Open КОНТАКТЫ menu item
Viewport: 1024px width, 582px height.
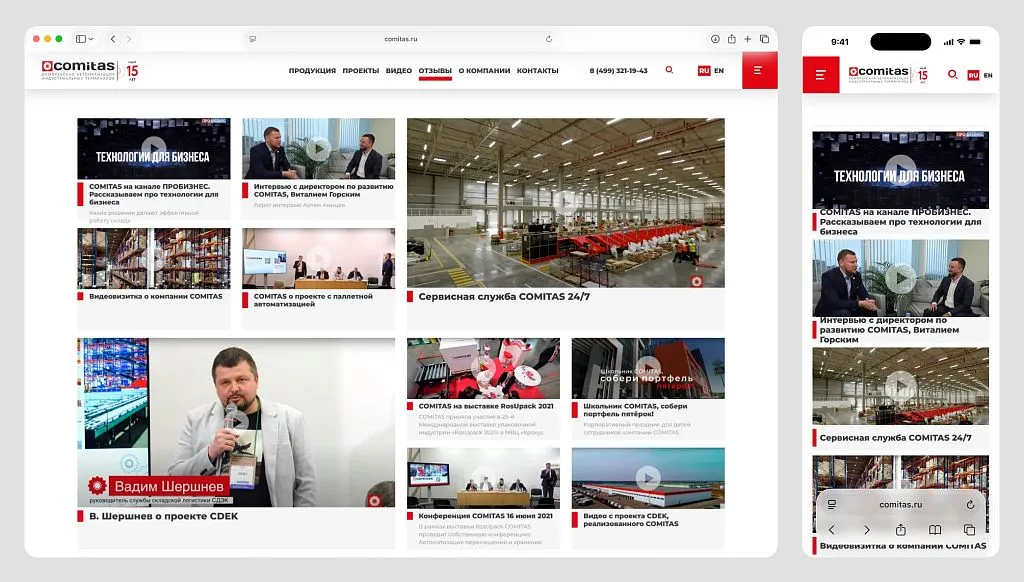point(537,71)
